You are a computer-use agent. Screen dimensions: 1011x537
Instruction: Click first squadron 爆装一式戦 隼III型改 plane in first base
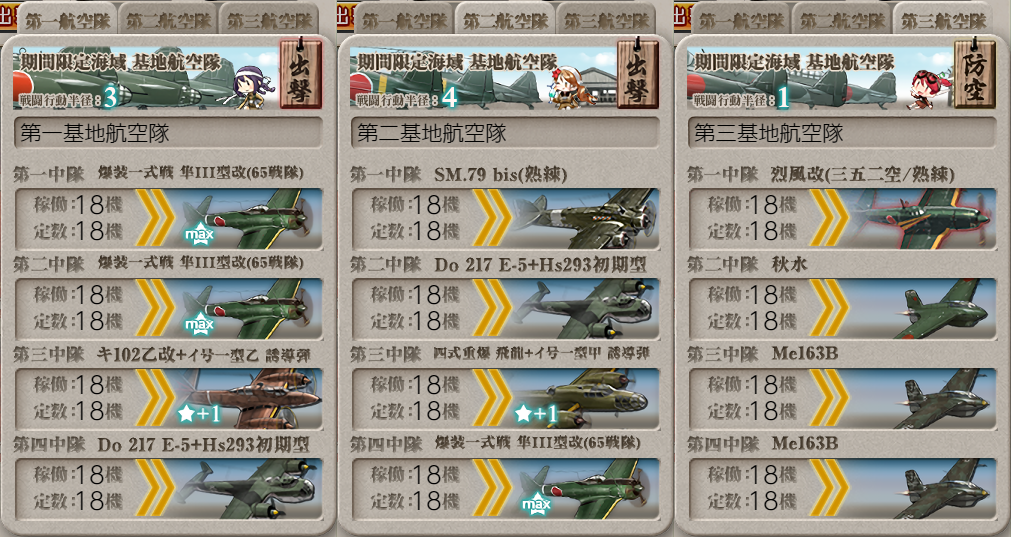(x=249, y=219)
